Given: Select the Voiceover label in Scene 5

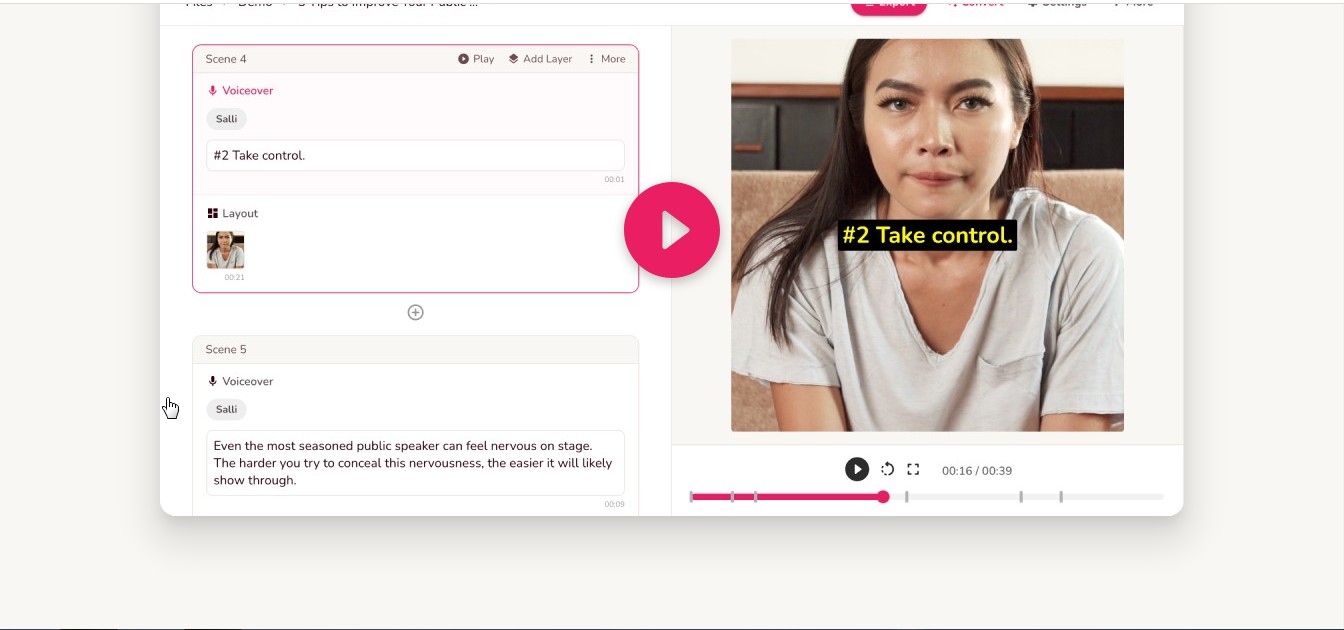Looking at the screenshot, I should coord(240,381).
